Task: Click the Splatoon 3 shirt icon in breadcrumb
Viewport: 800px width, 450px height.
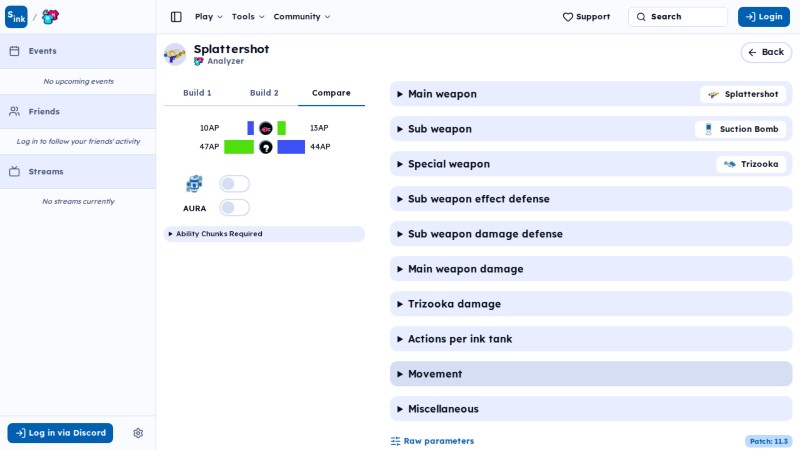Action: click(50, 17)
